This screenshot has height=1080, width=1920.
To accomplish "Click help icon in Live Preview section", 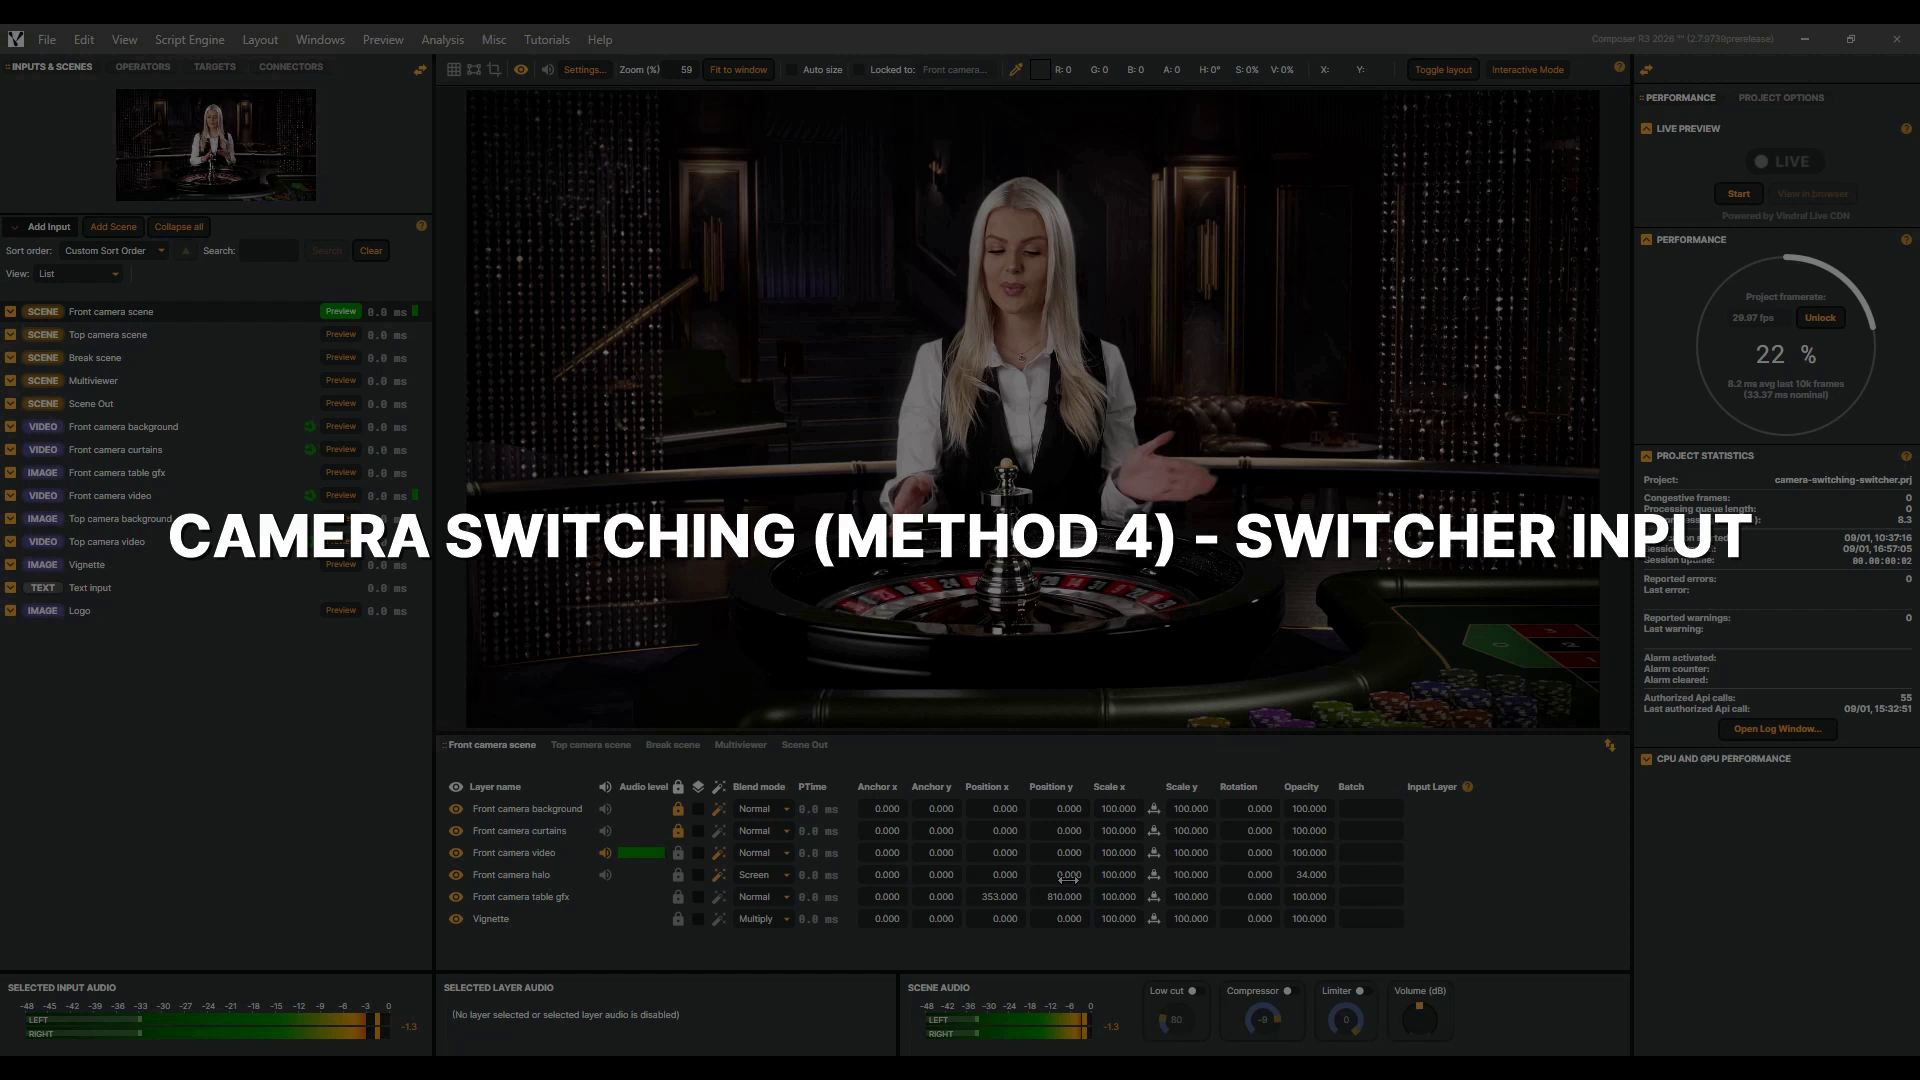I will pyautogui.click(x=1906, y=129).
